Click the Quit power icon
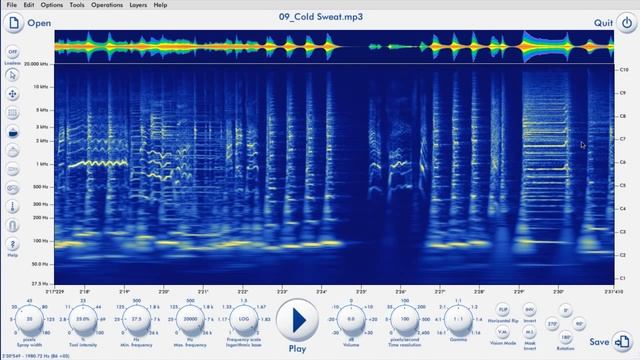The image size is (640, 360). tap(627, 23)
